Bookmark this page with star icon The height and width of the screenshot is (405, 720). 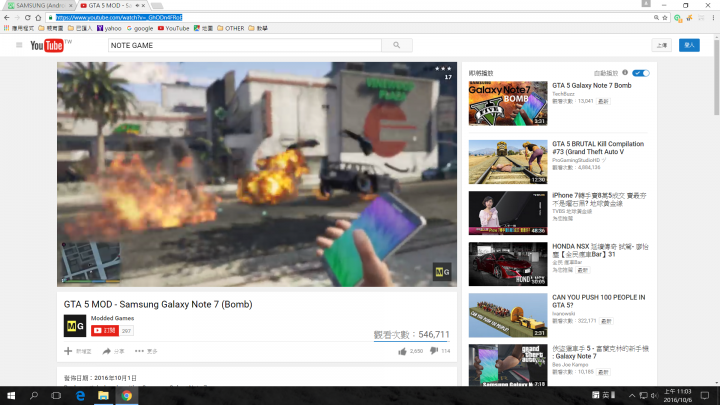(664, 17)
